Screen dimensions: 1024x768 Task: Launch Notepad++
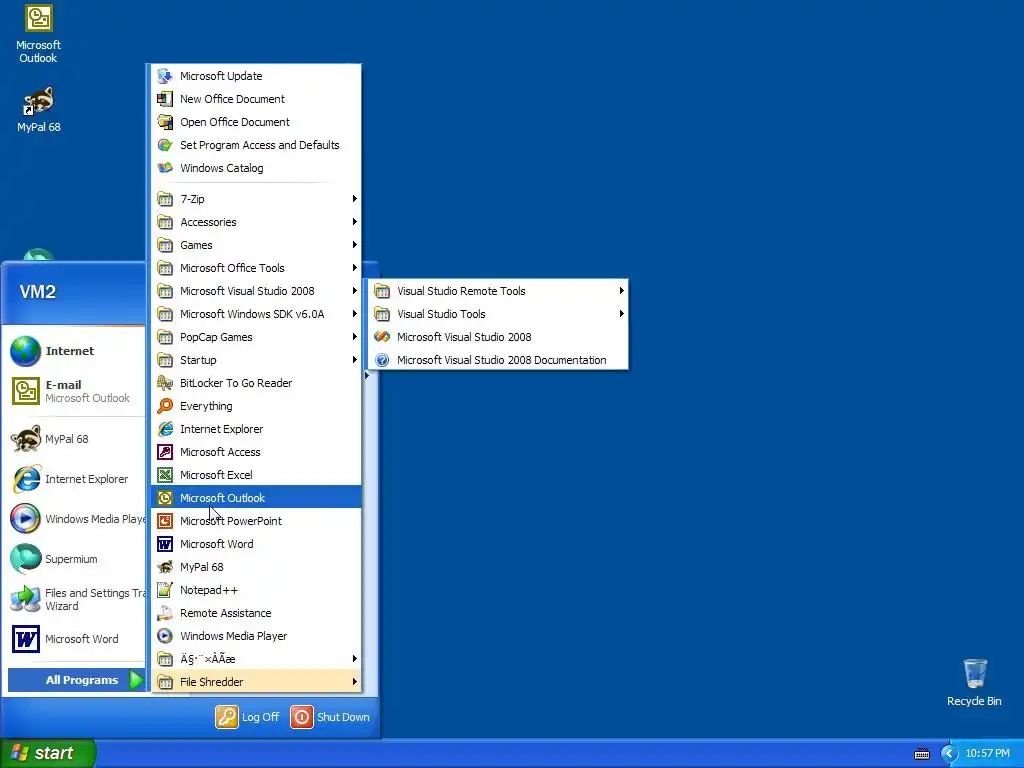point(256,590)
